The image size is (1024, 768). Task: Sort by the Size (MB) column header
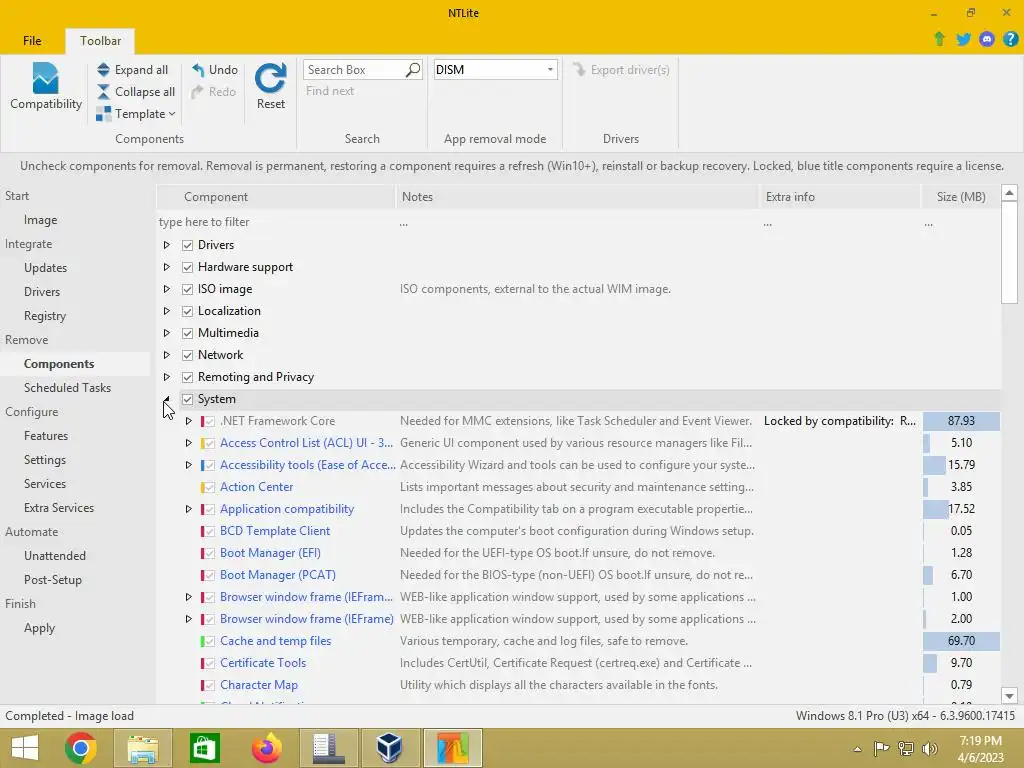[x=961, y=197]
